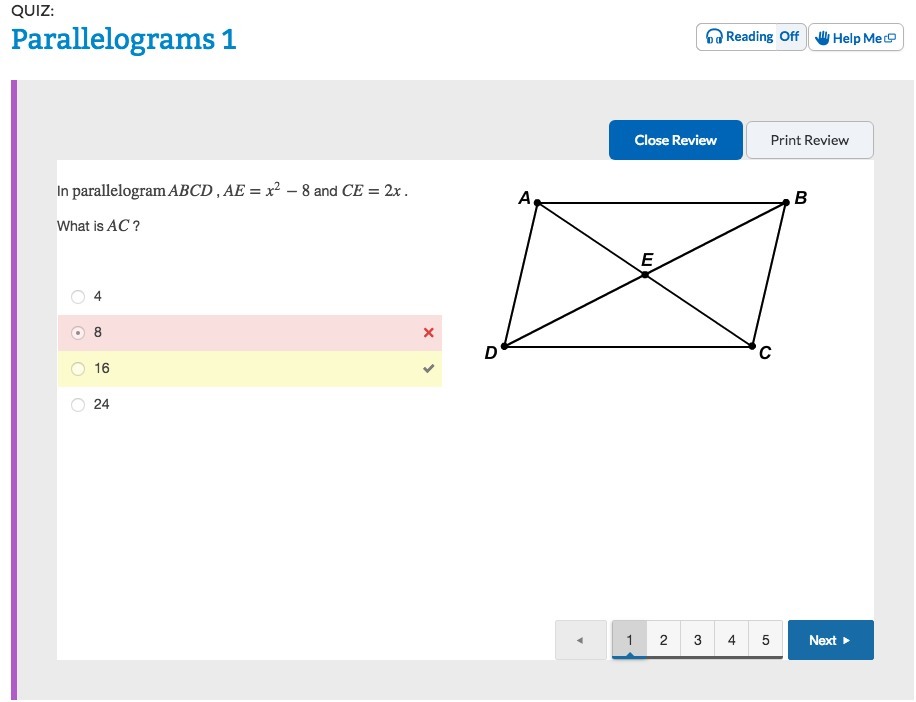Open question 4 in pagination
916x702 pixels.
(x=731, y=640)
